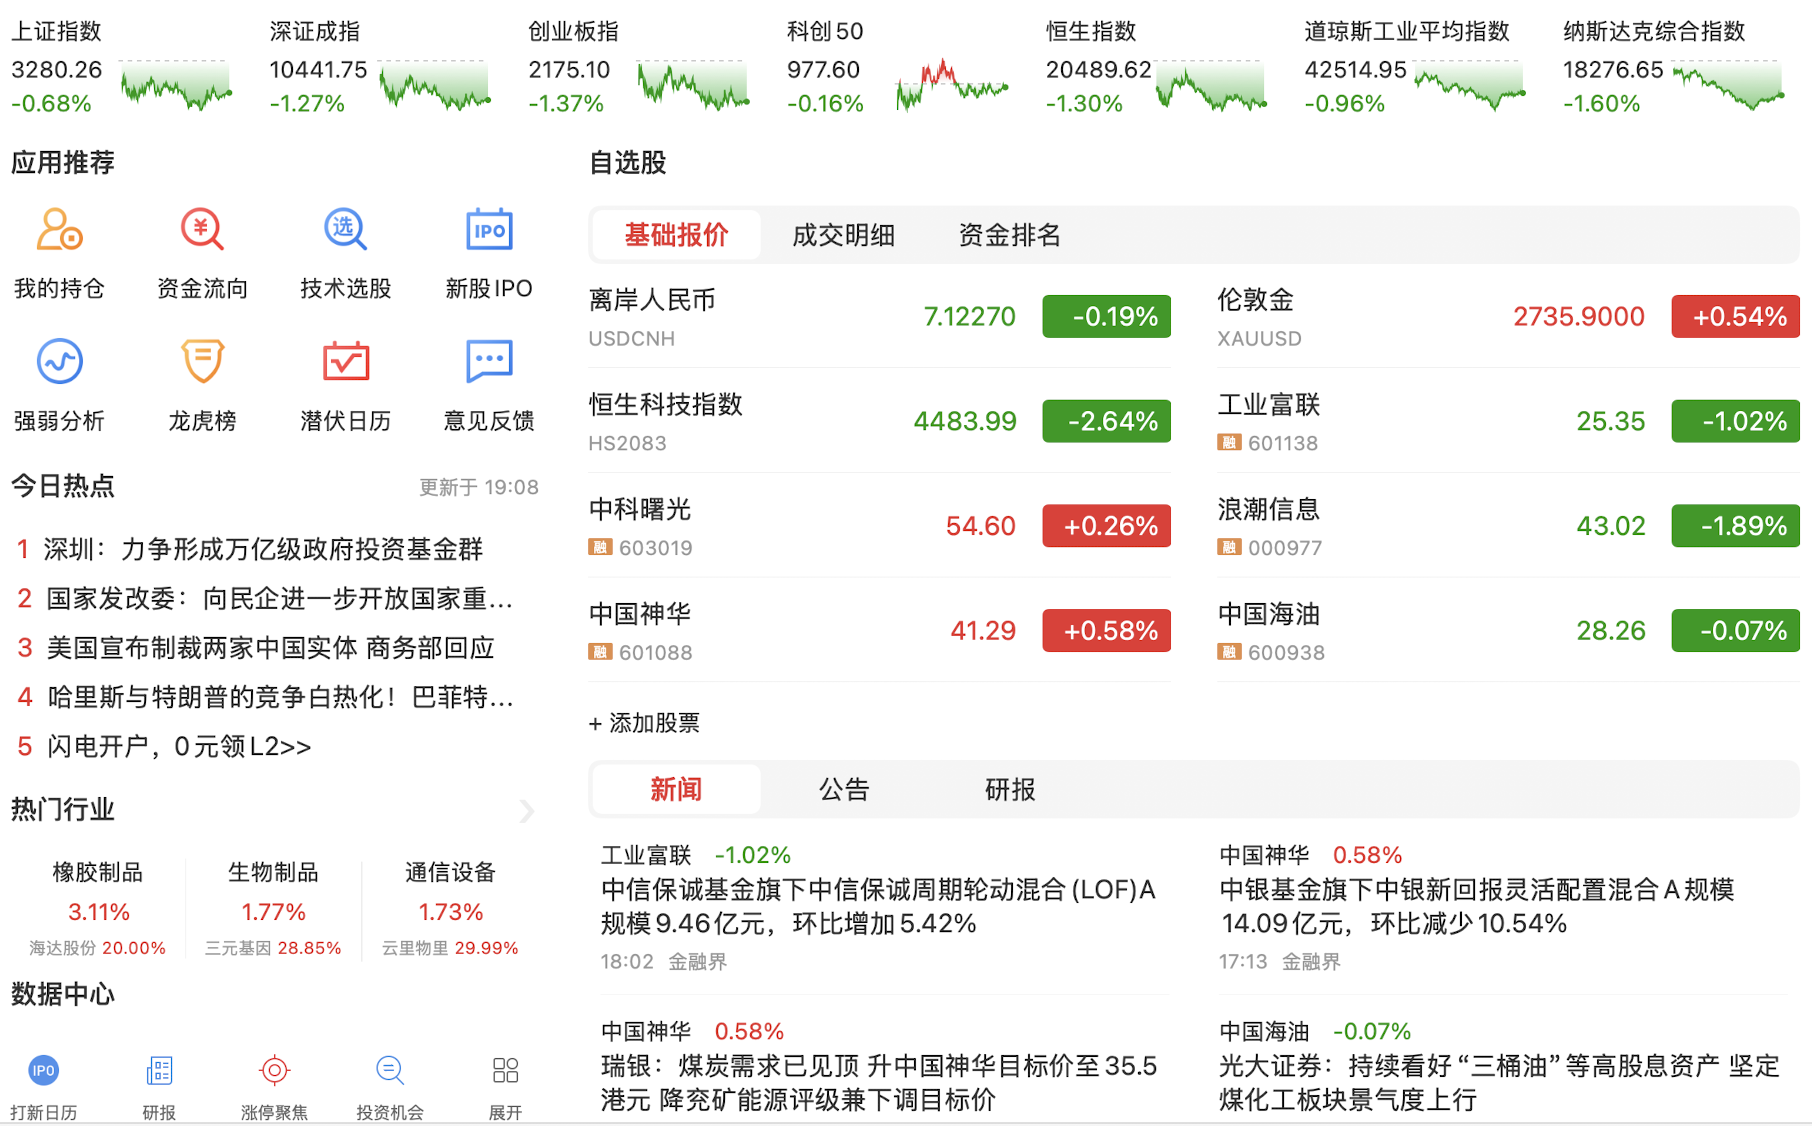Open 投资机会 icon in data center

coord(390,1071)
